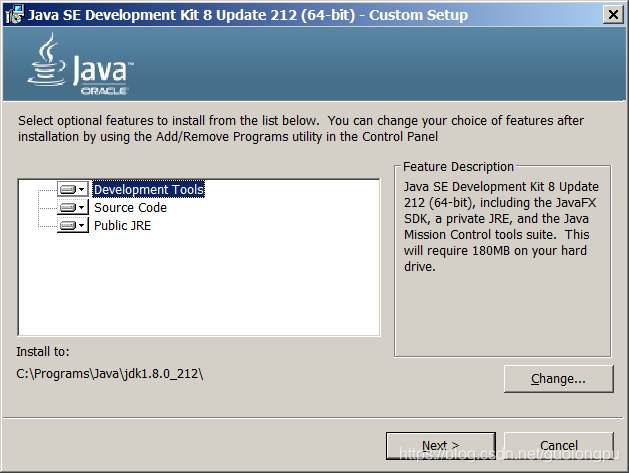This screenshot has height=473, width=629.
Task: Click the install path C:\Programs\Java\jdk1.8.0_212\
Action: coord(110,374)
